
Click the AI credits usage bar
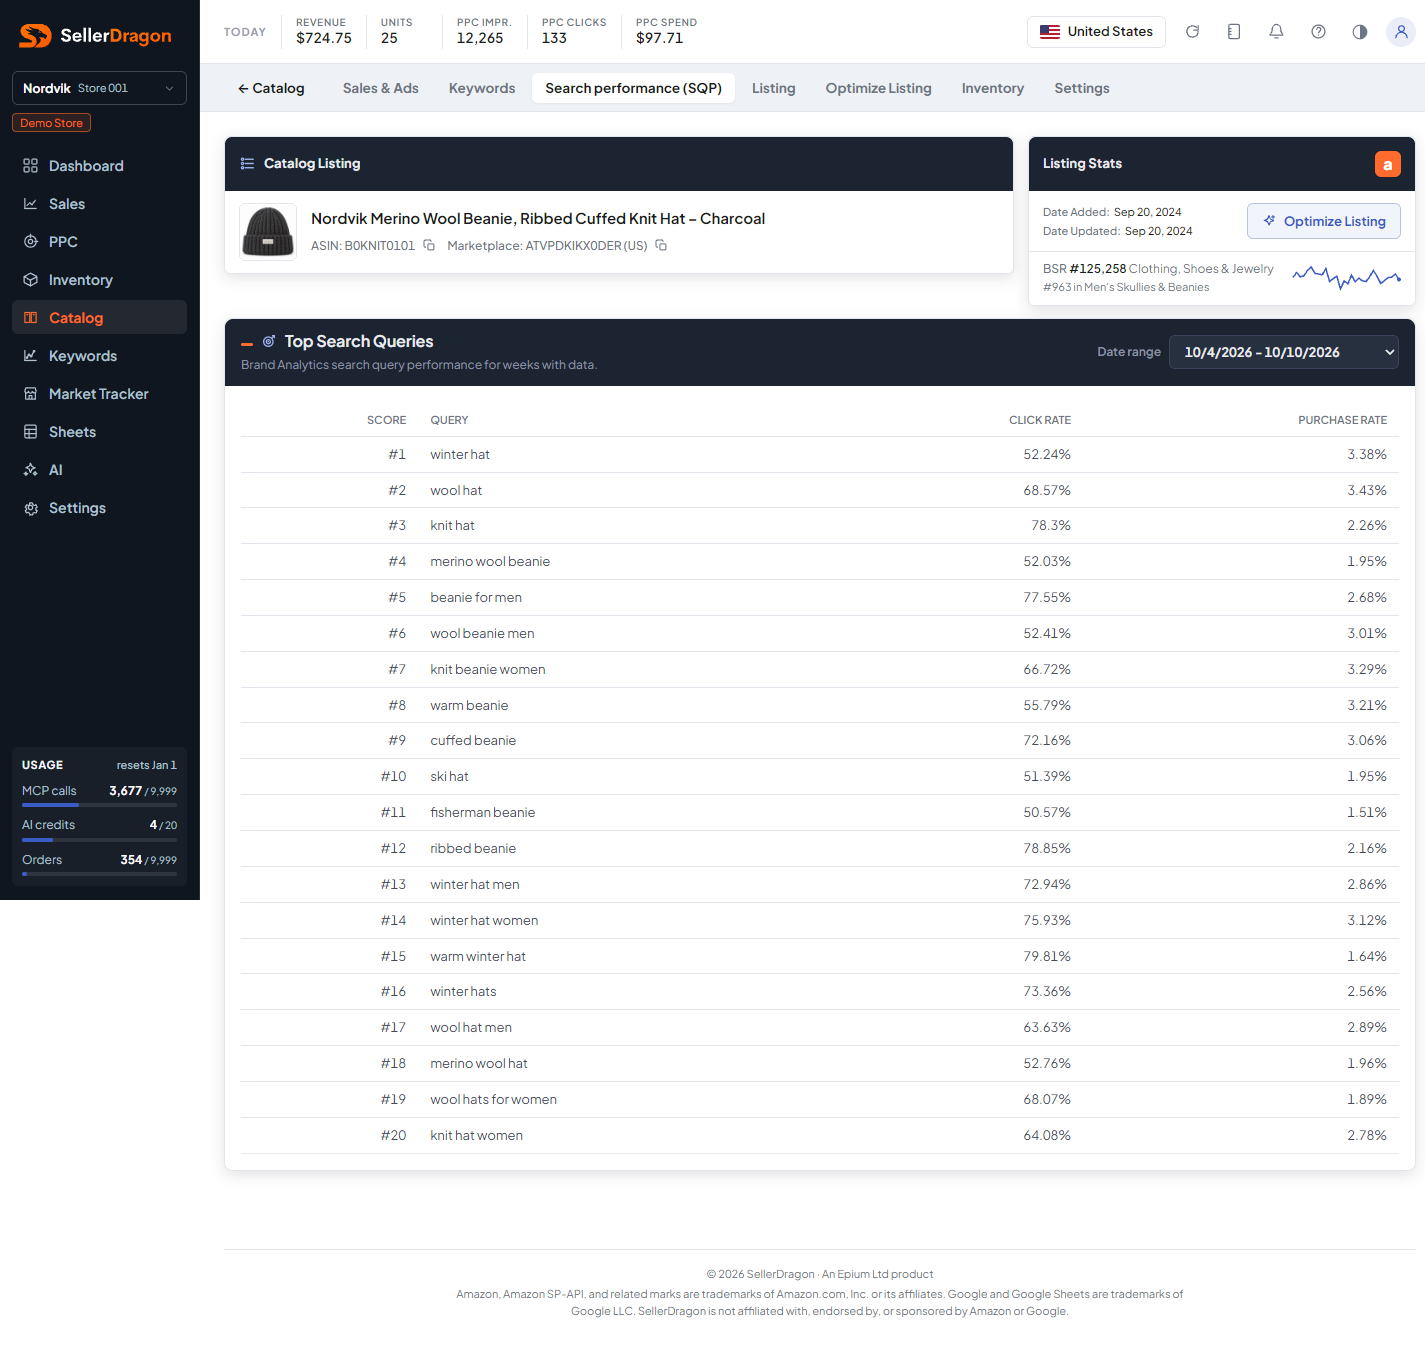(99, 840)
